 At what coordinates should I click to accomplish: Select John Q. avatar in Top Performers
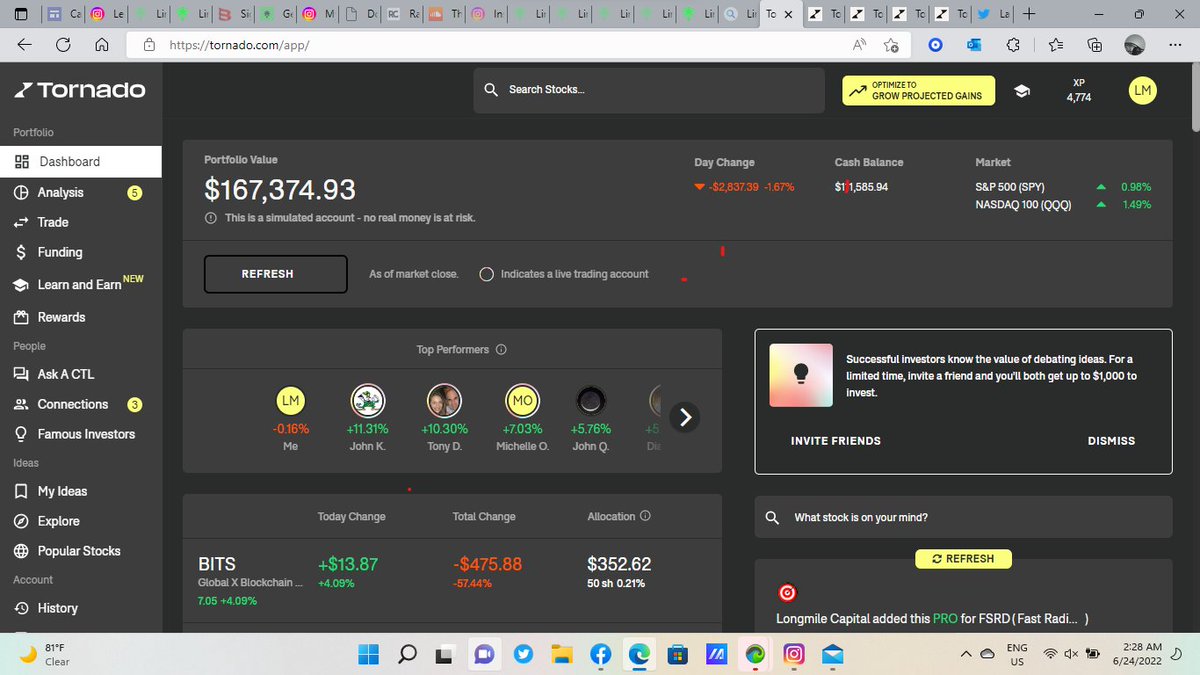[x=590, y=401]
